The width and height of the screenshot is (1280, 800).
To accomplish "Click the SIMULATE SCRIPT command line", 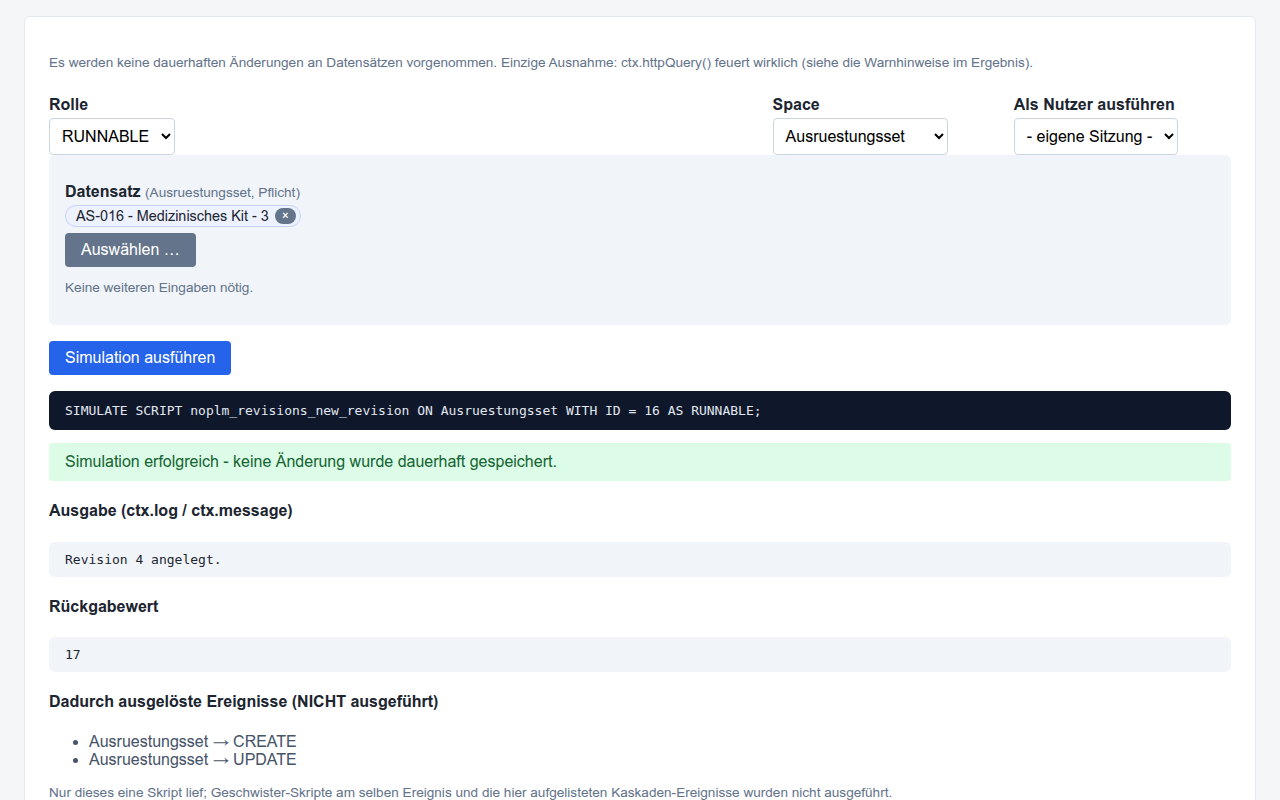I will [640, 411].
